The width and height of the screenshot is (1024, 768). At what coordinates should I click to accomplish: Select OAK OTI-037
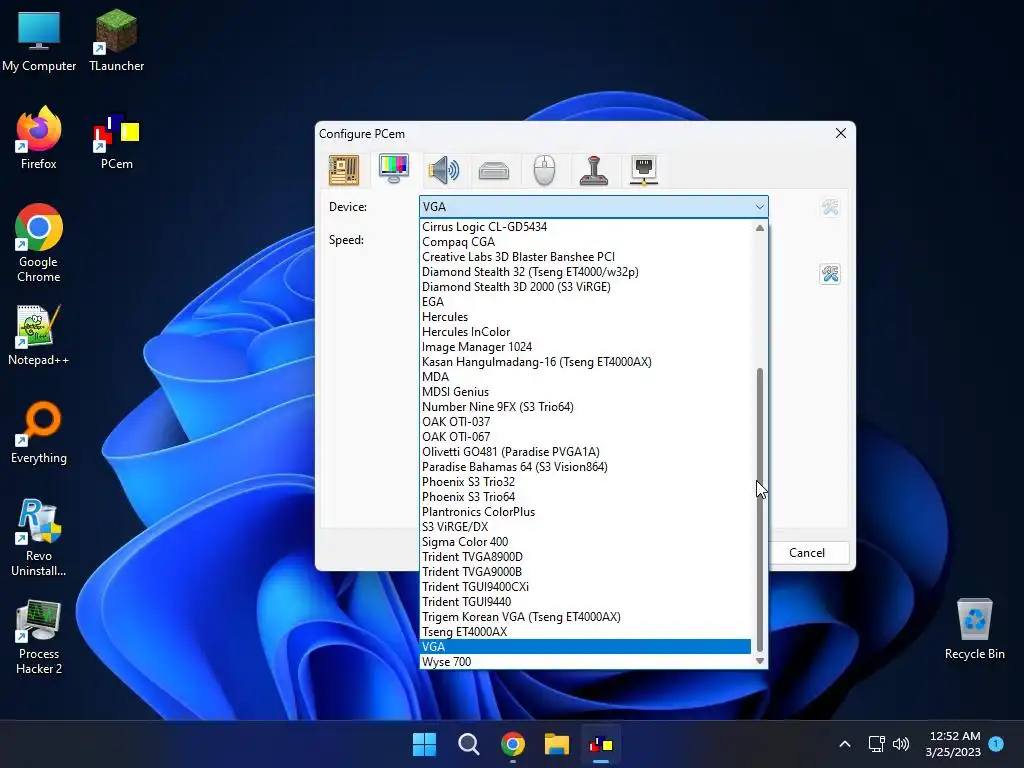tap(585, 422)
